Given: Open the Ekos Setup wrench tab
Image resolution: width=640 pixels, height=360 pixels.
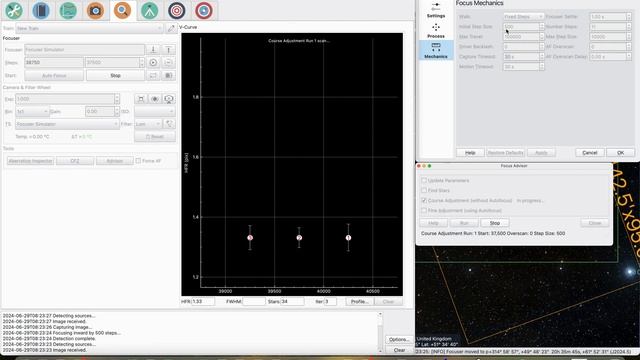Looking at the screenshot, I should tap(14, 10).
